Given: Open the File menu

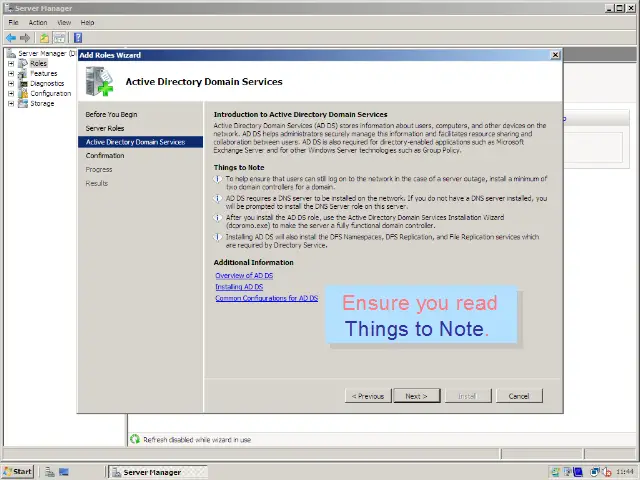Looking at the screenshot, I should pos(13,22).
